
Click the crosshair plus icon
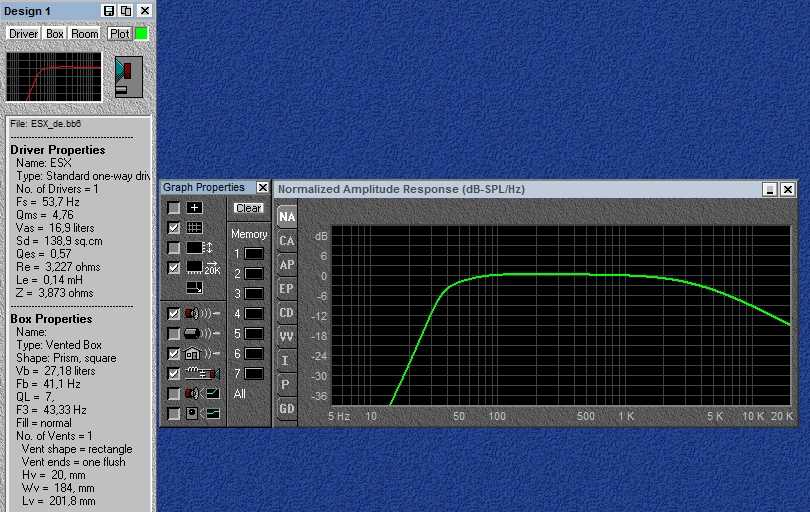194,208
